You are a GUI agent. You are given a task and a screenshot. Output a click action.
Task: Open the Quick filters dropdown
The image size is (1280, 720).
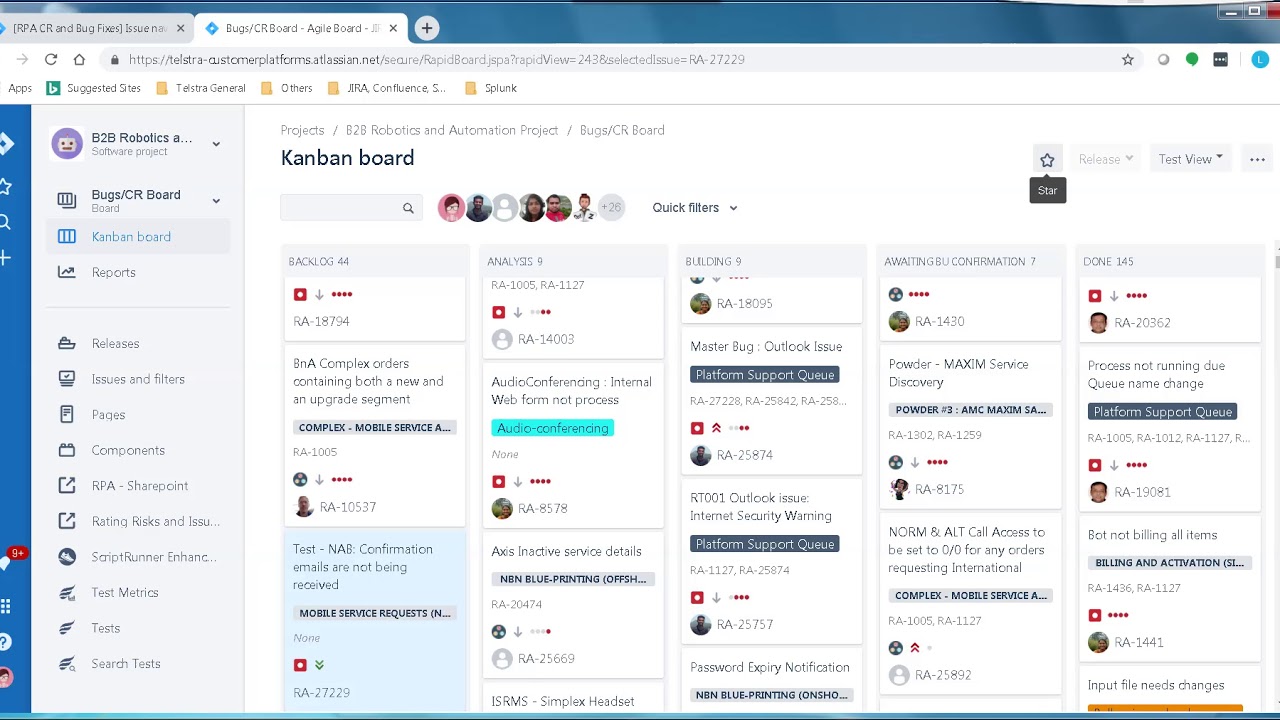tap(695, 208)
